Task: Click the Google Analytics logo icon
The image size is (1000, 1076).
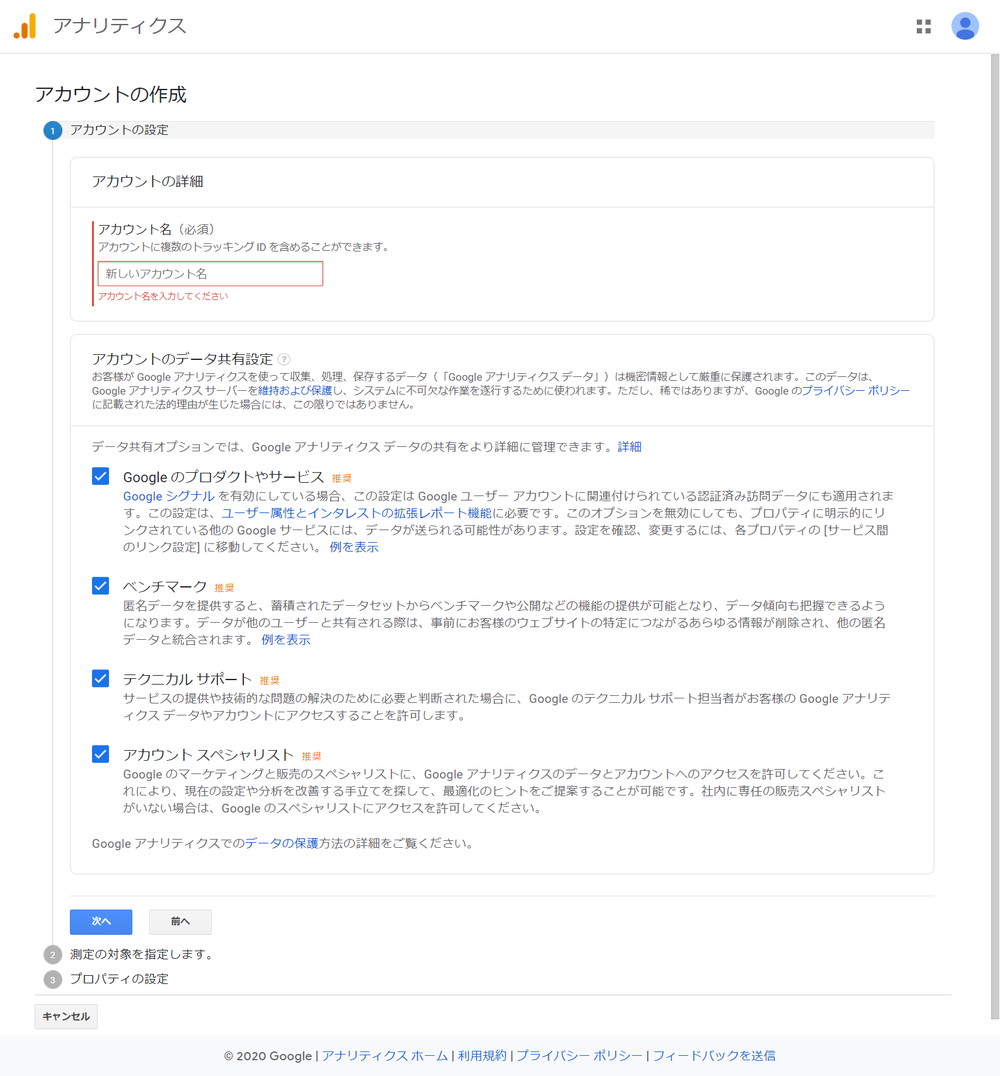Action: pyautogui.click(x=25, y=26)
